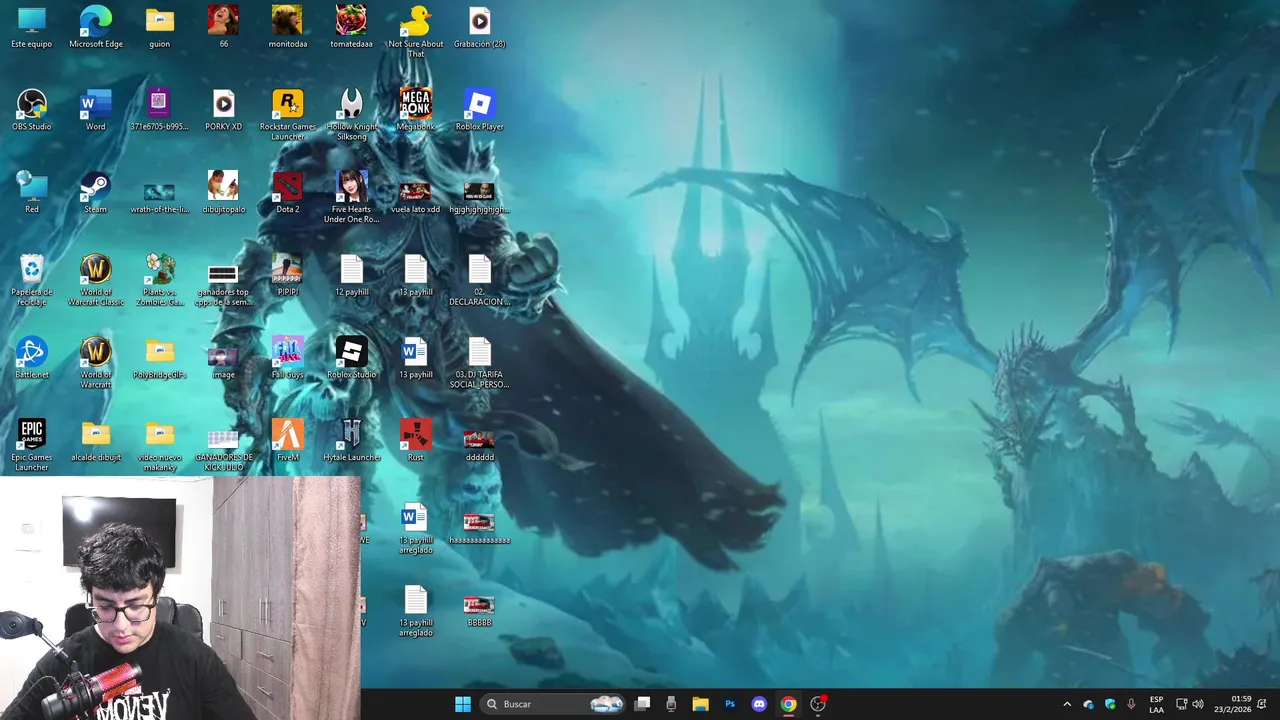Select the Grabación (28) video file

[x=479, y=27]
